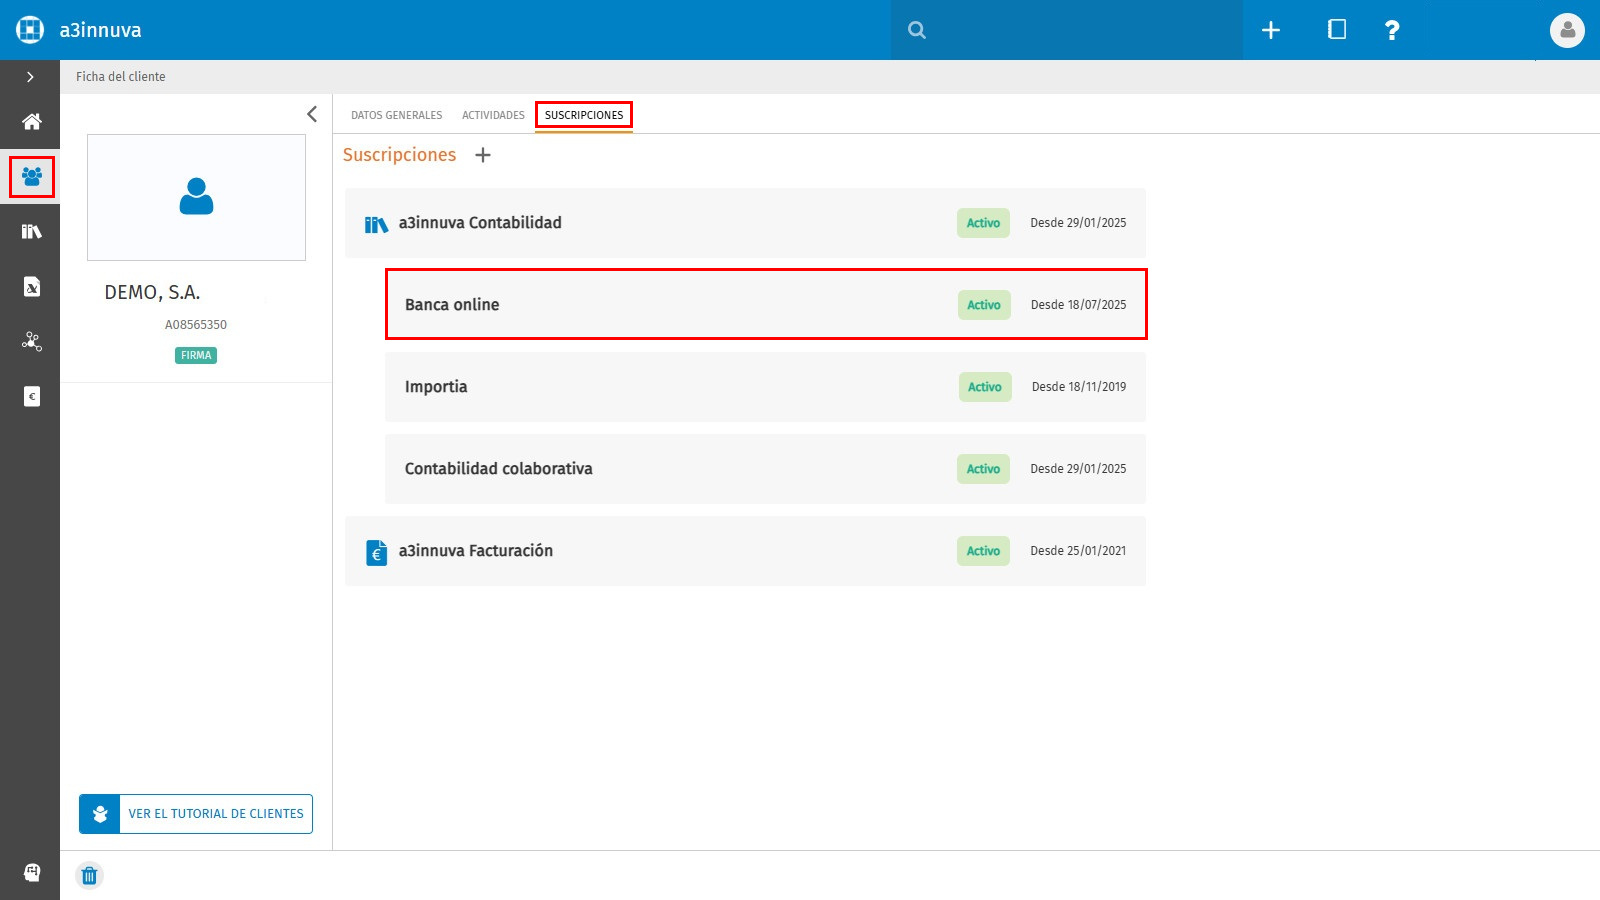Screen dimensions: 1600x900
Task: Click the a3innuva Facturación euro file icon
Action: [376, 552]
